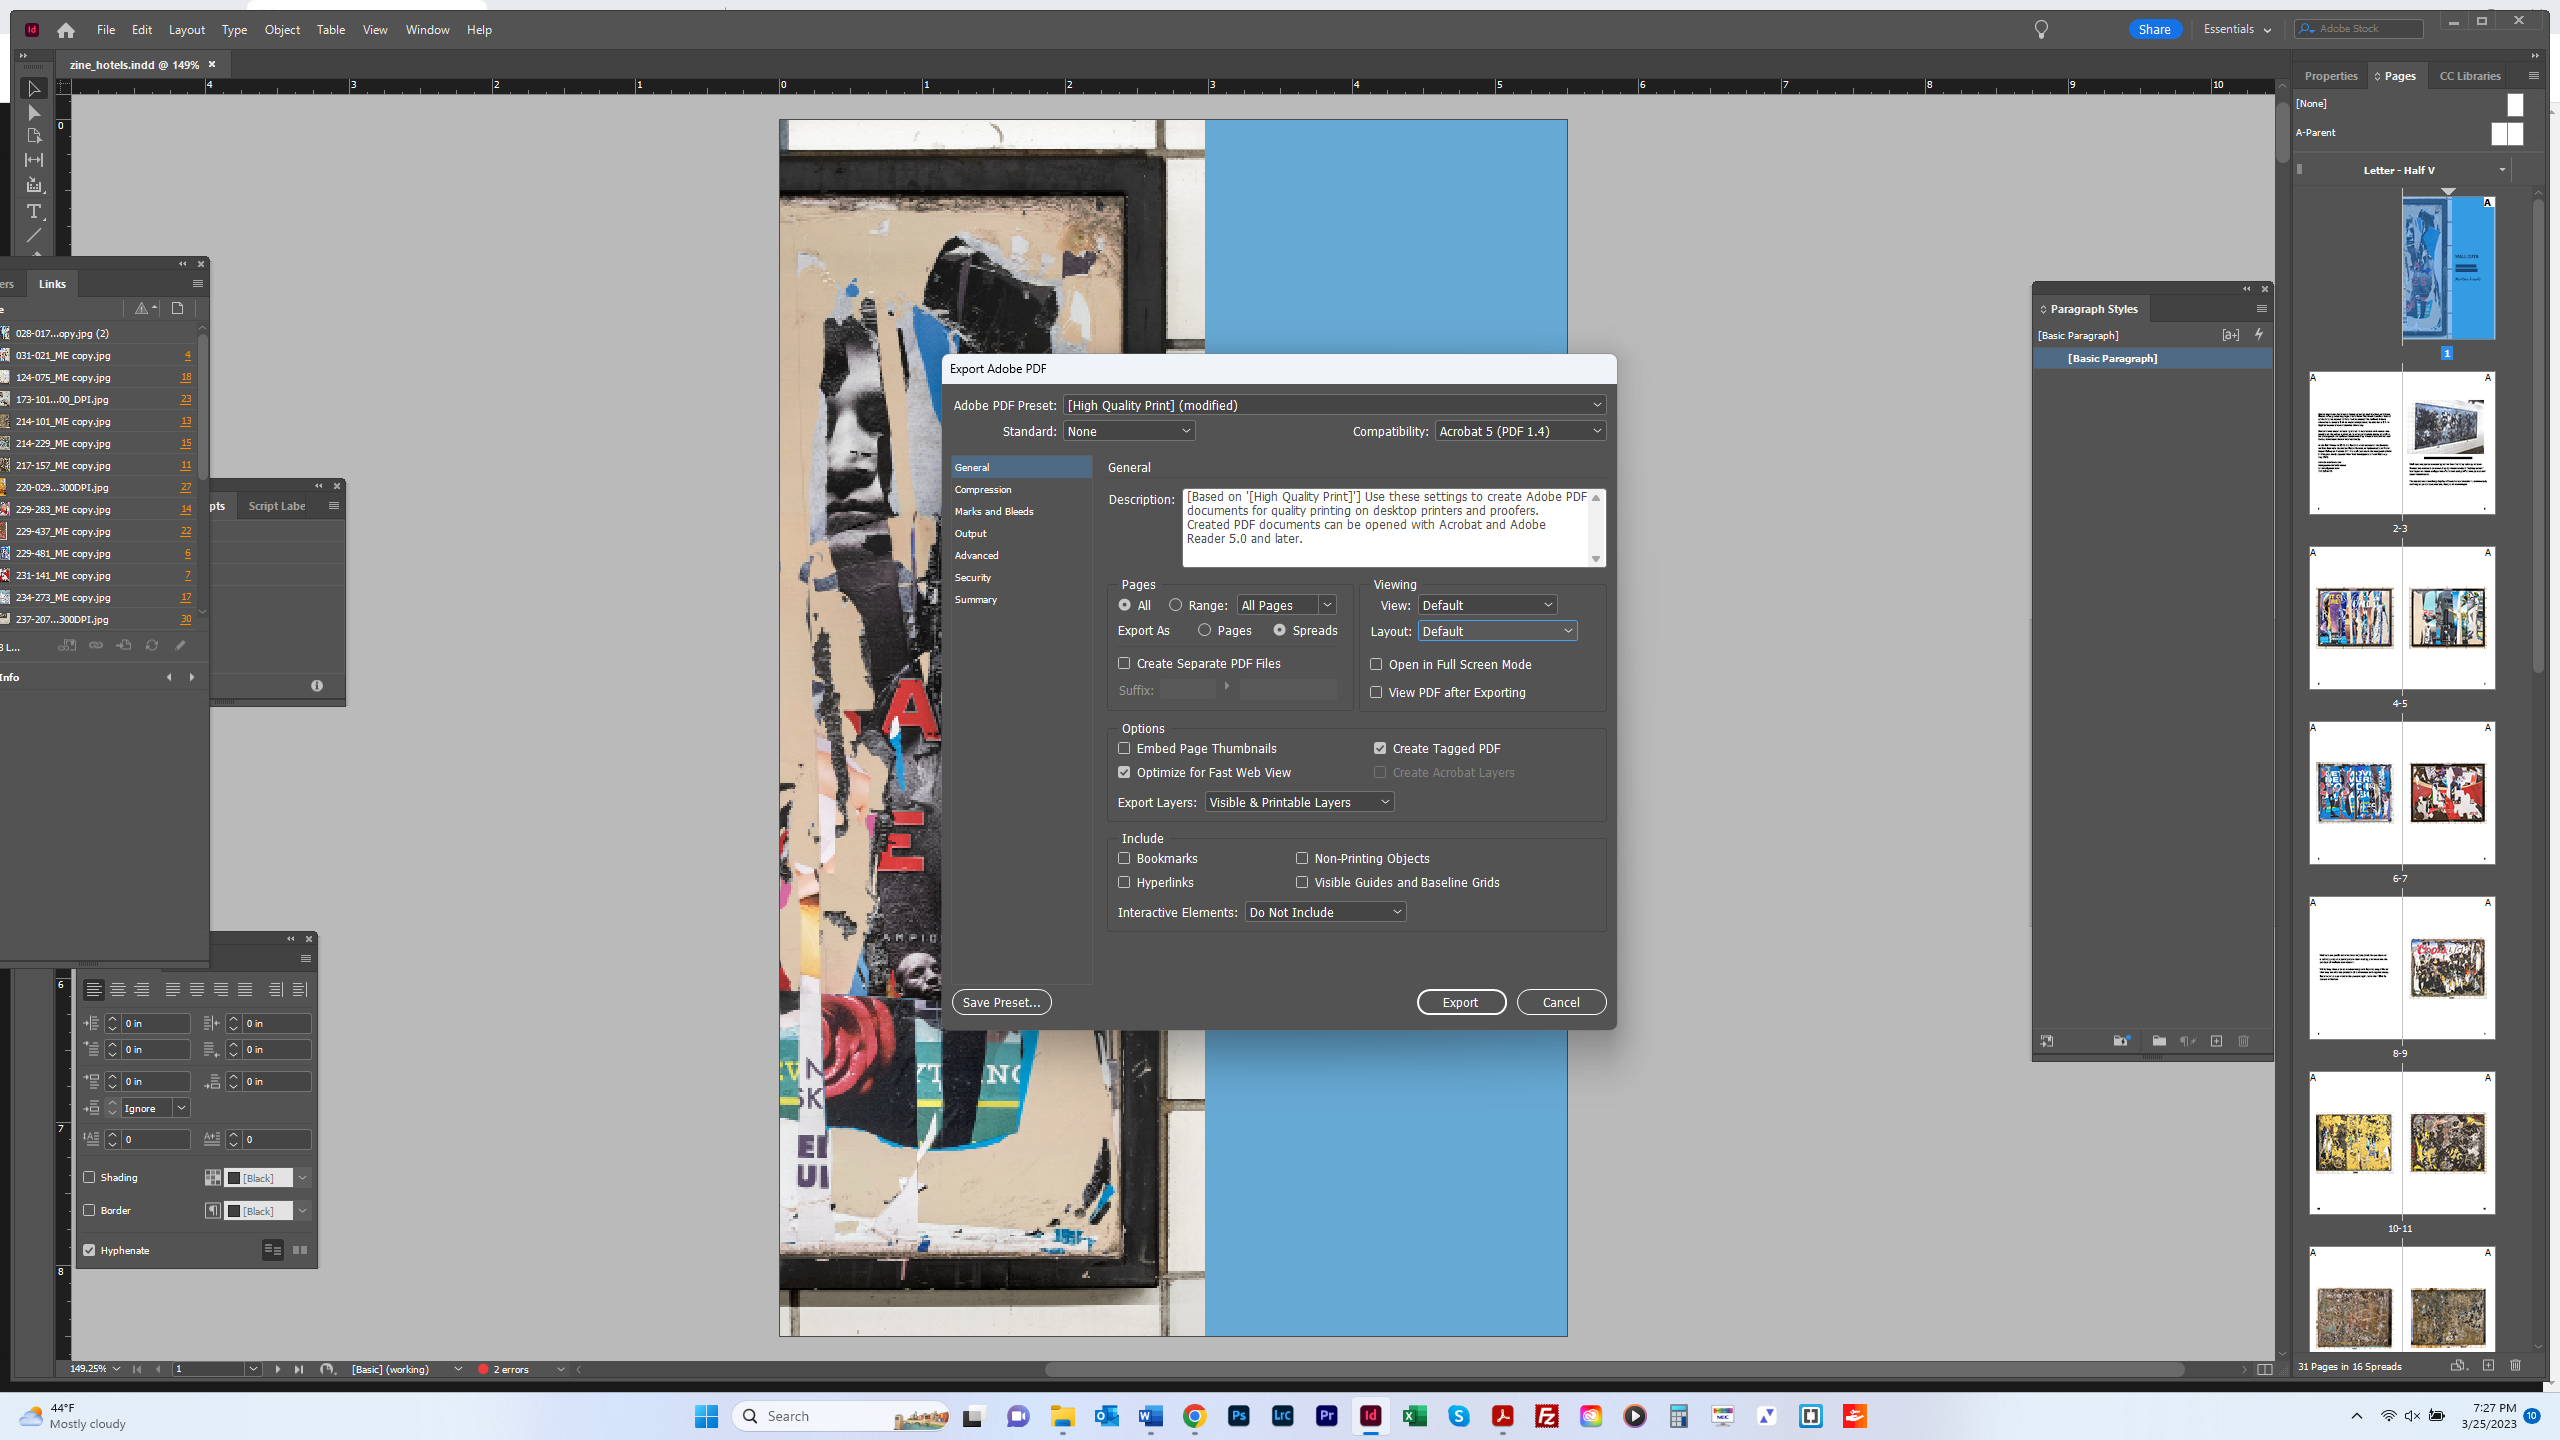Select Spreads radio button option
This screenshot has width=2560, height=1440.
(x=1278, y=631)
